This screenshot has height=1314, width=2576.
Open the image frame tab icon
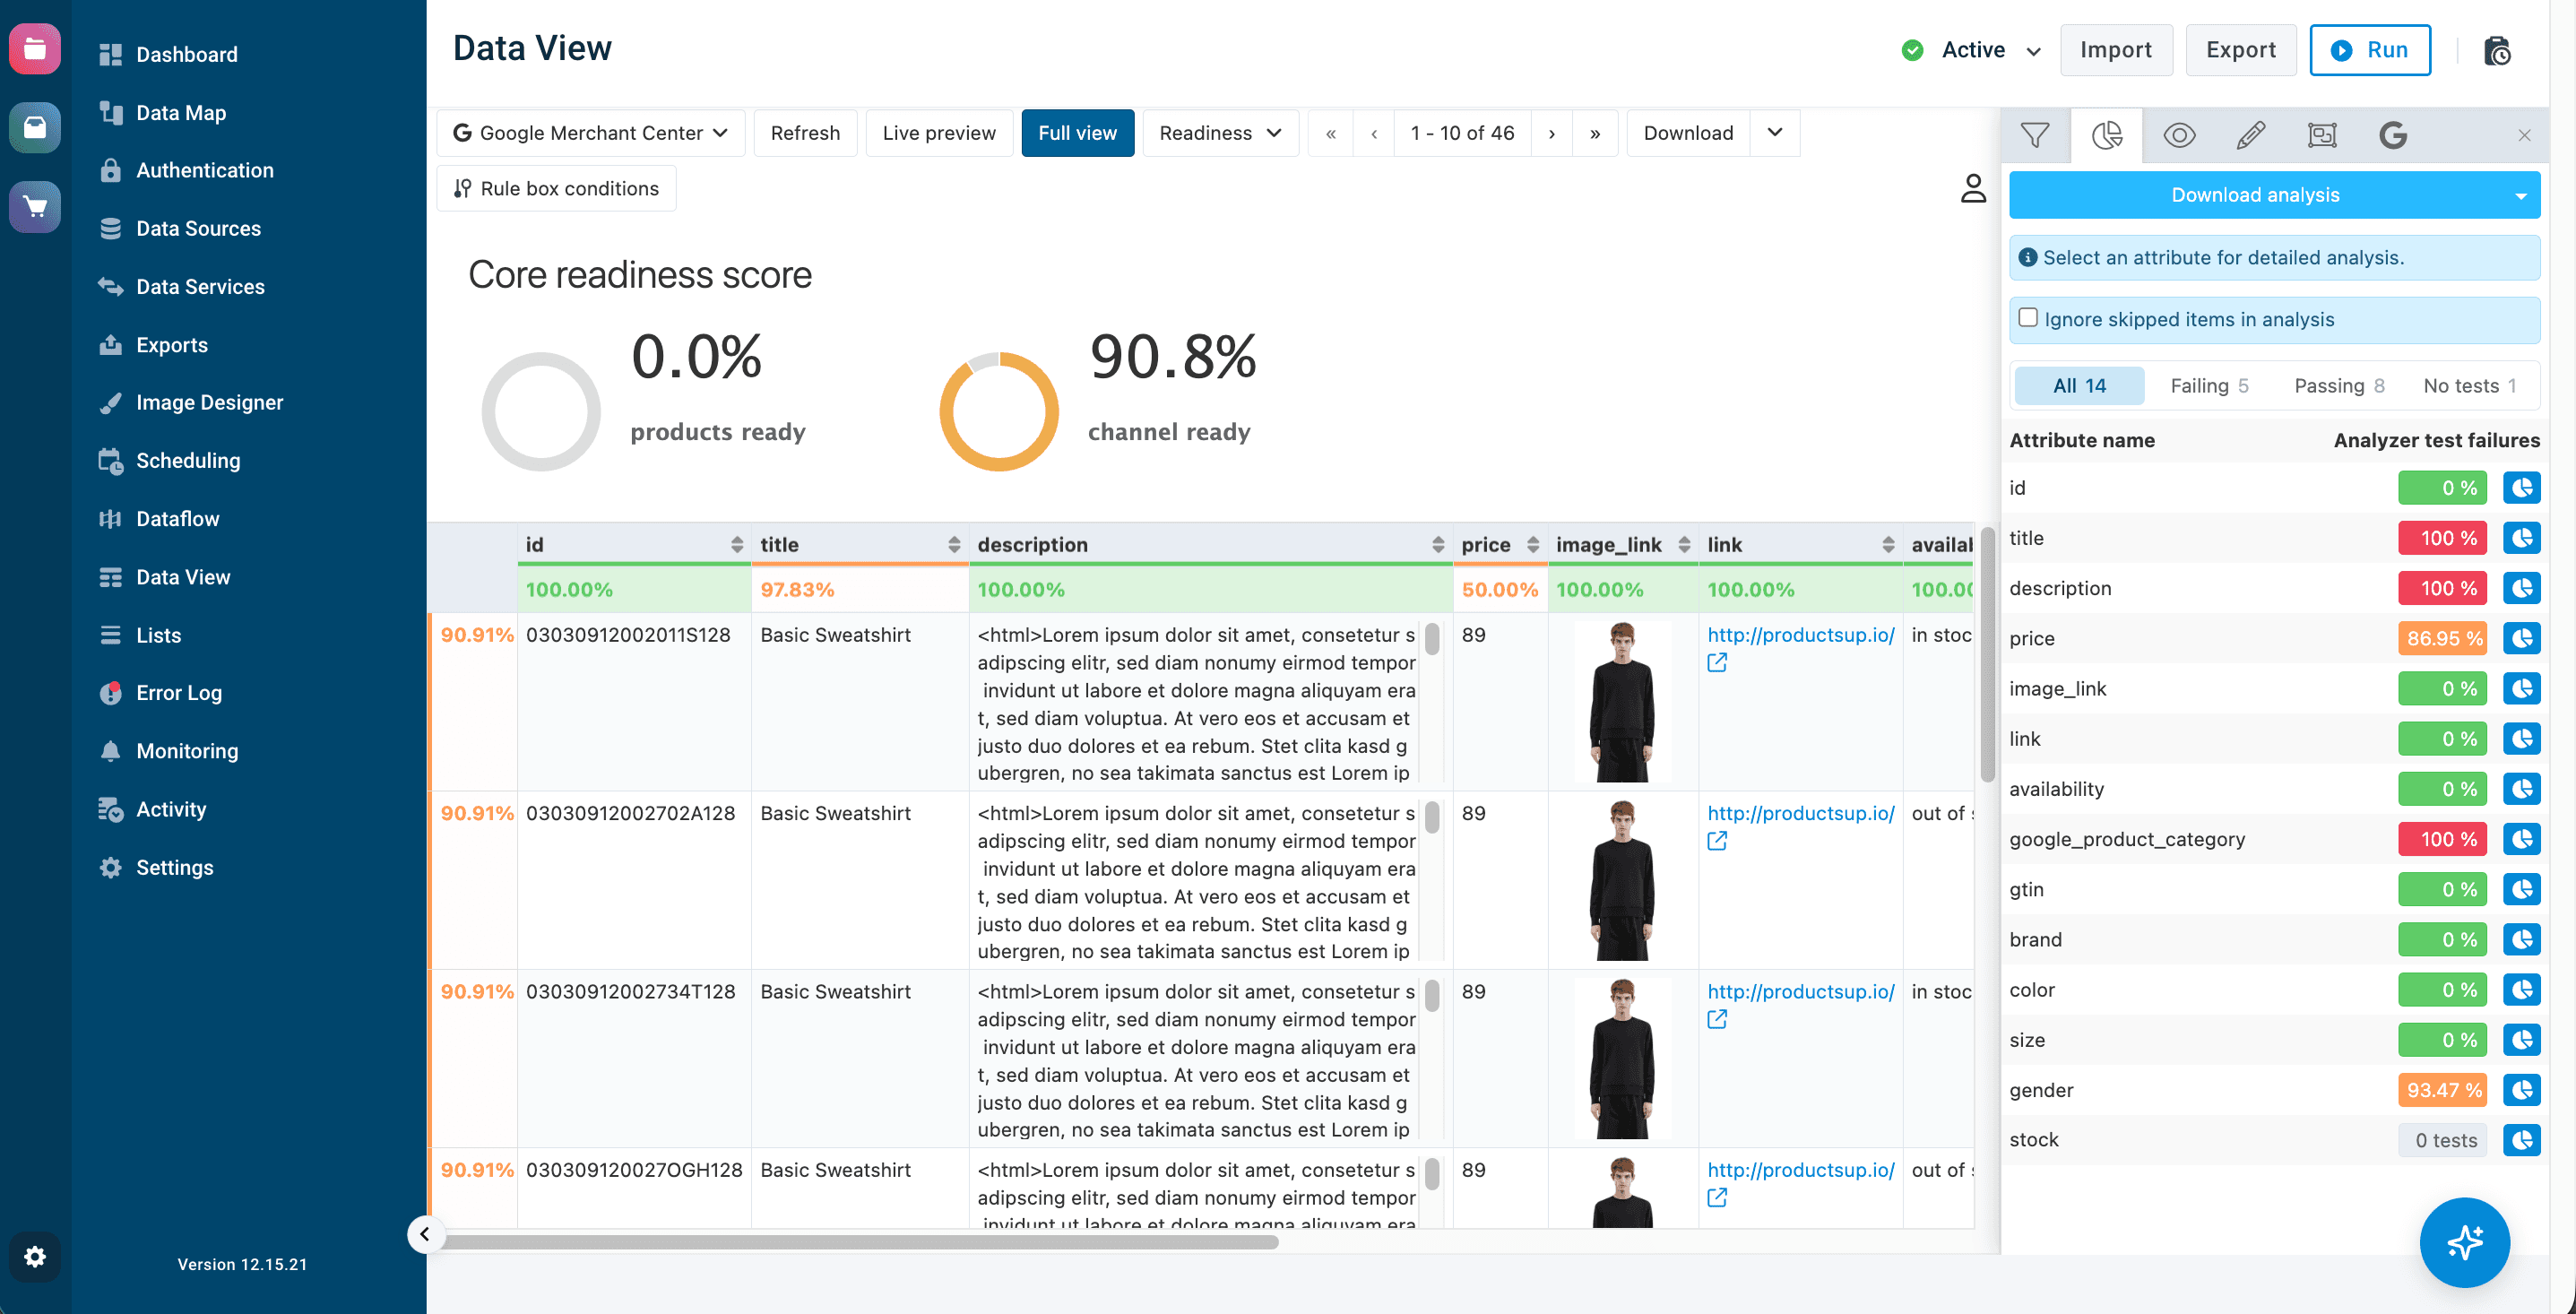(2322, 135)
